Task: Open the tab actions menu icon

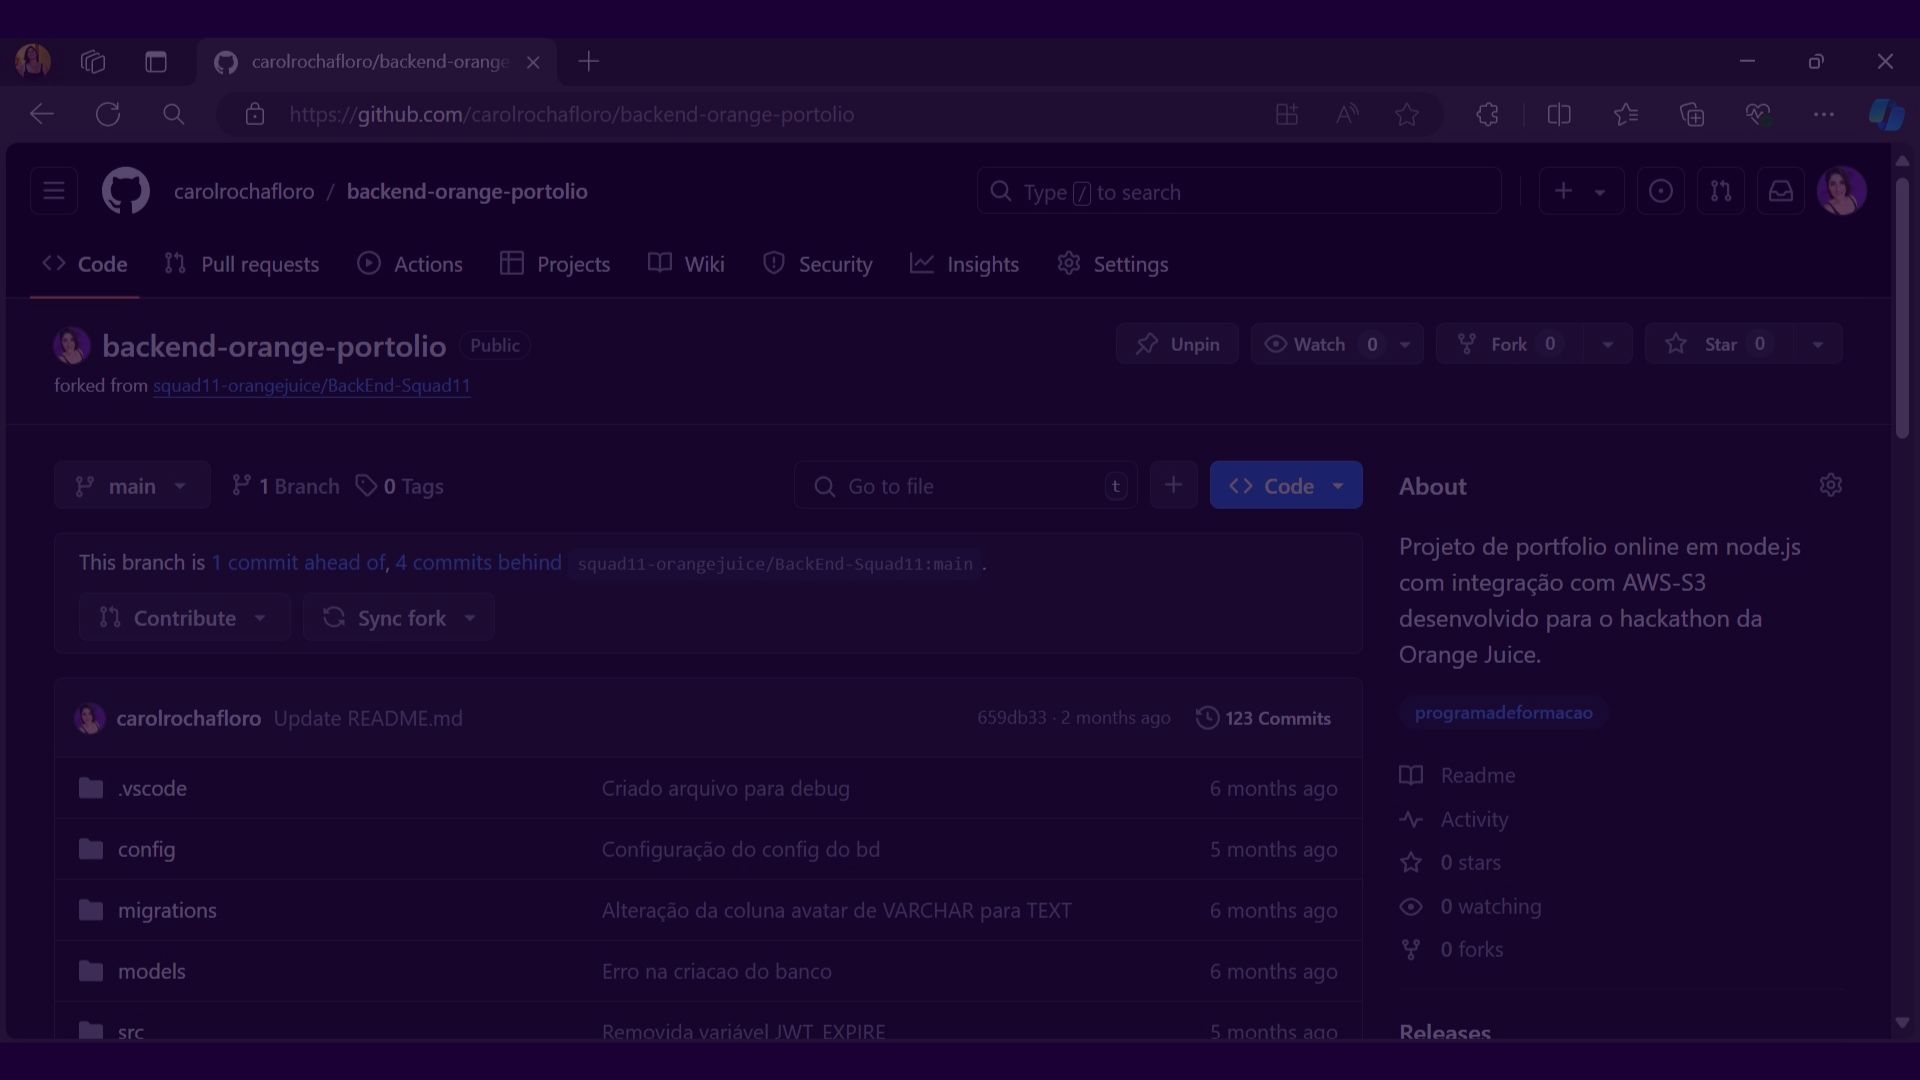Action: (156, 62)
